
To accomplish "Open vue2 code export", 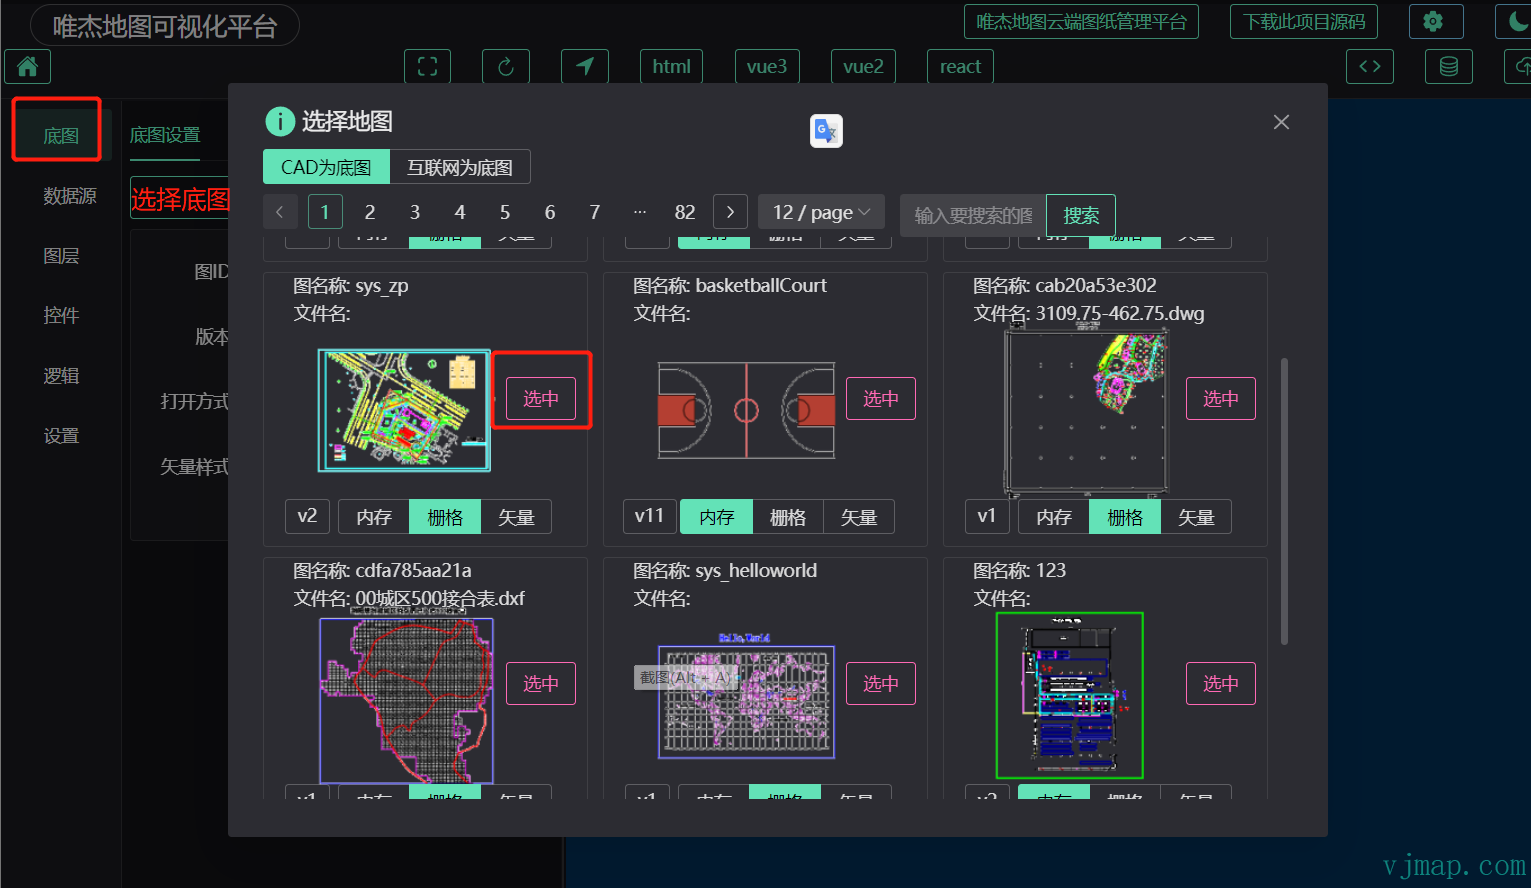I will (863, 67).
